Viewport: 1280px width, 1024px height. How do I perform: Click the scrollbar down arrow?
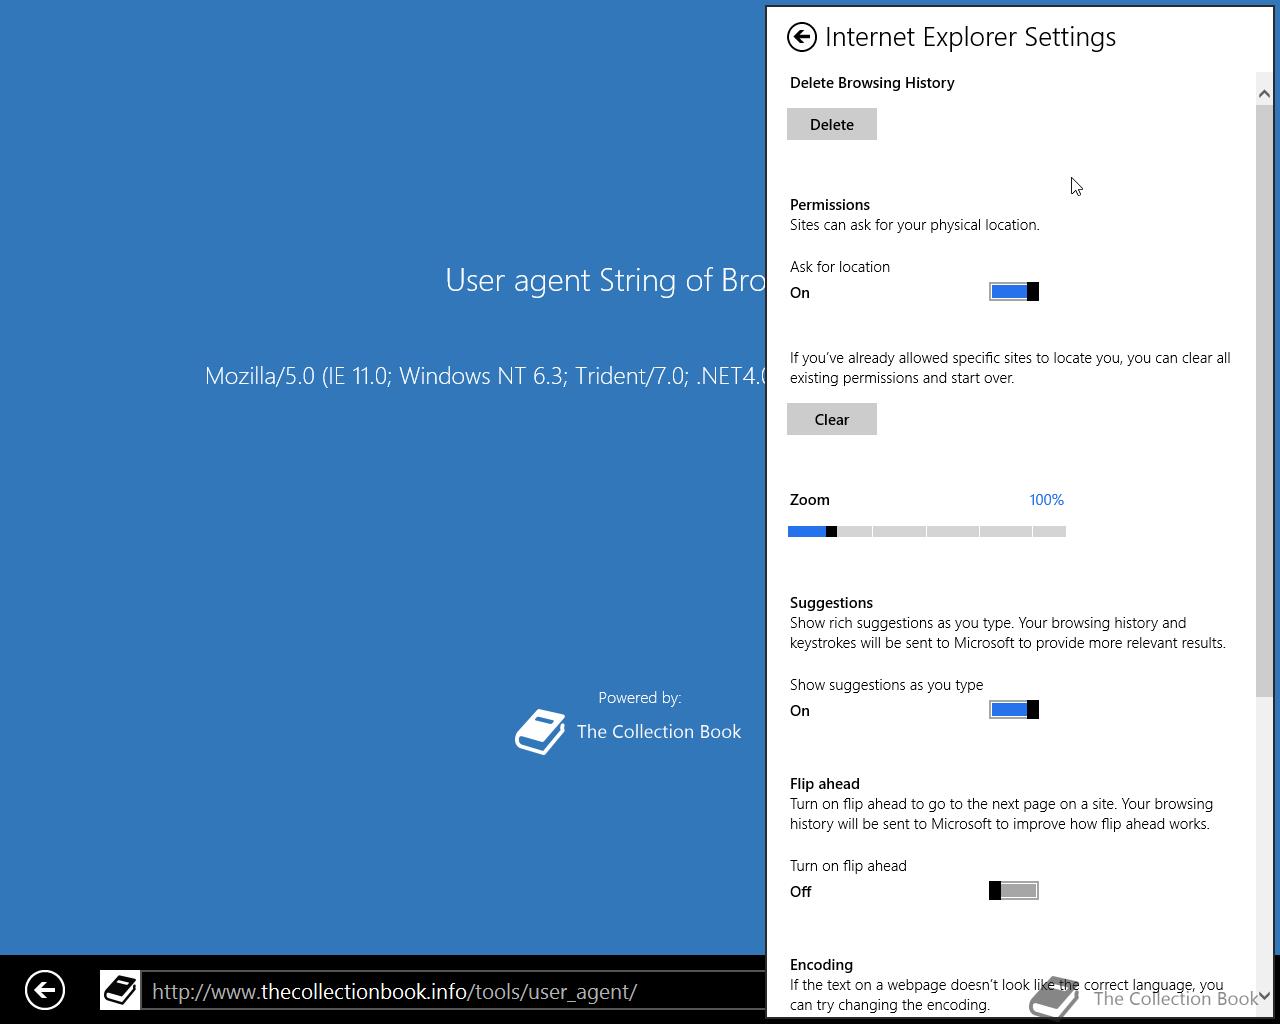pos(1264,996)
